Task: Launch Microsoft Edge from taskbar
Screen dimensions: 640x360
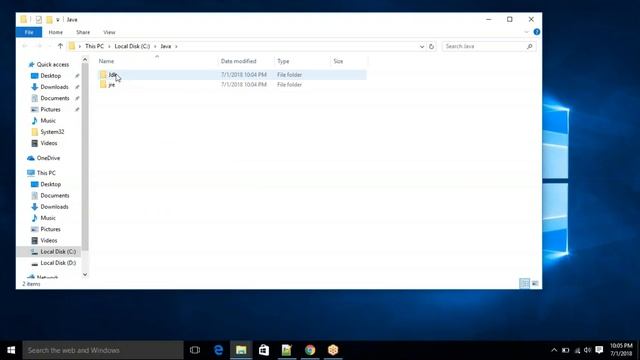Action: click(218, 350)
